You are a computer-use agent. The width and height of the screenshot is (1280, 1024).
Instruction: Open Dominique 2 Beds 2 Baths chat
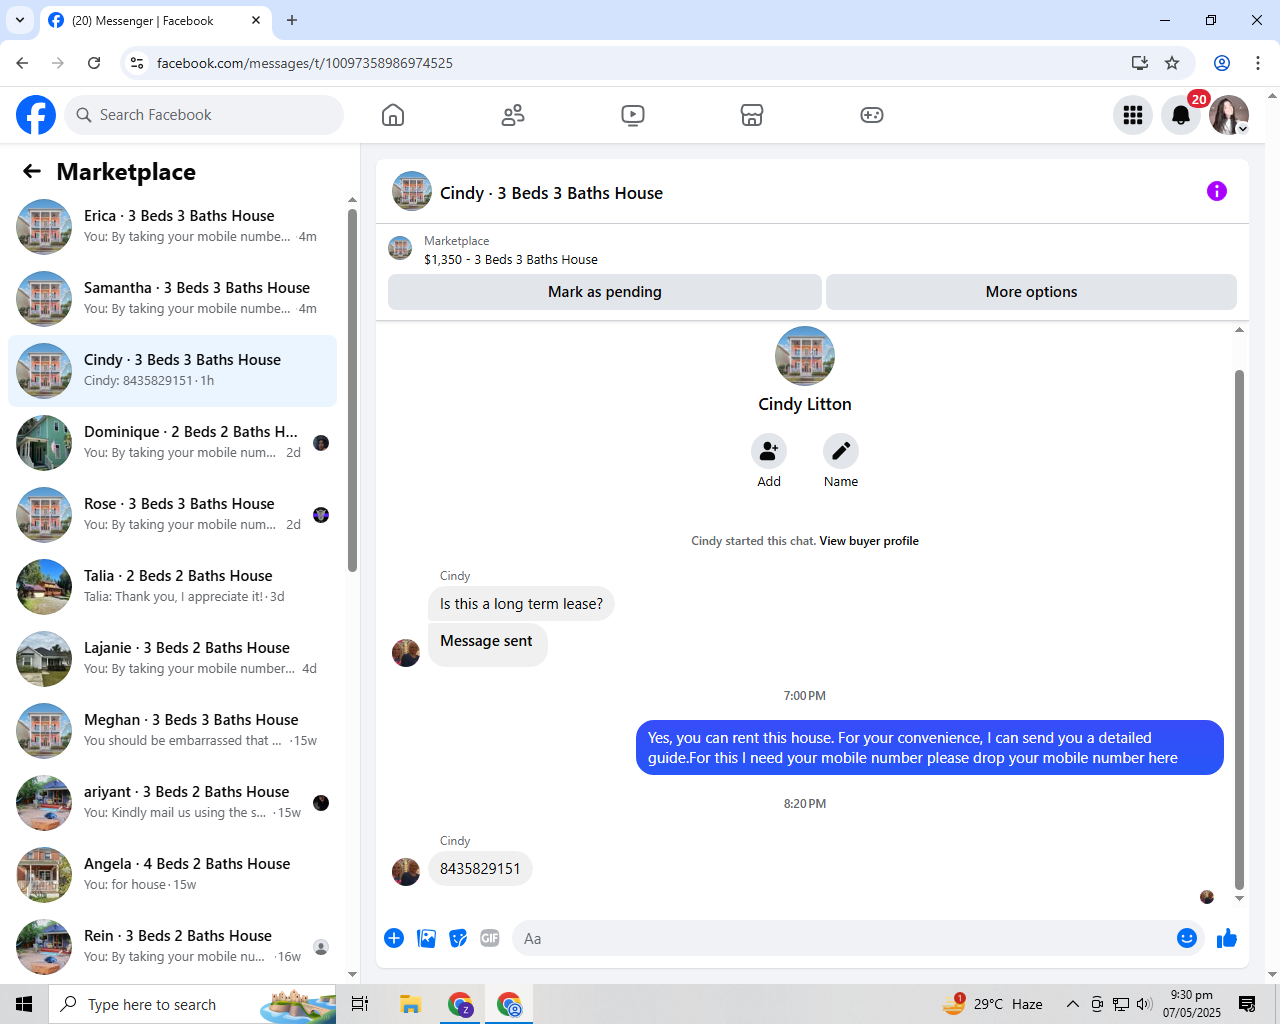(x=172, y=443)
